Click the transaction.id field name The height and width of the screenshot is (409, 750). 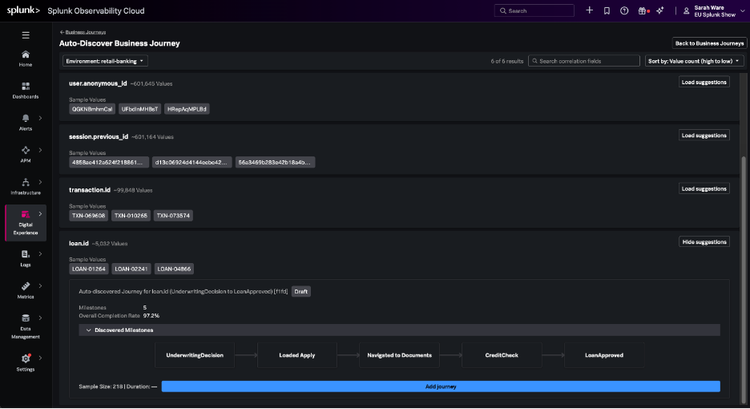(x=89, y=190)
